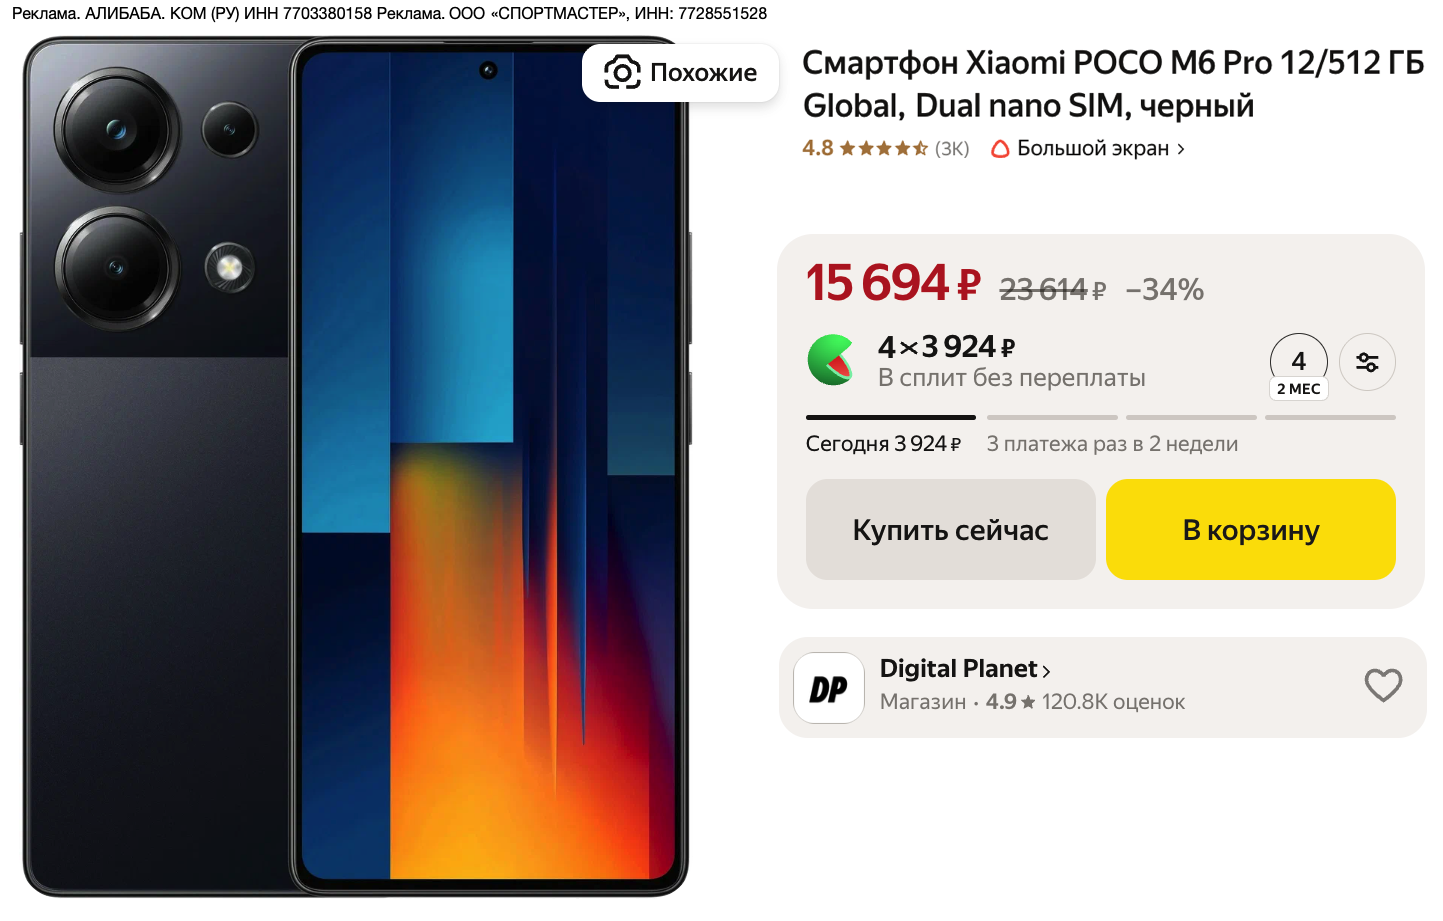Click first payment segment of progress bar
This screenshot has height=921, width=1443.
[891, 417]
